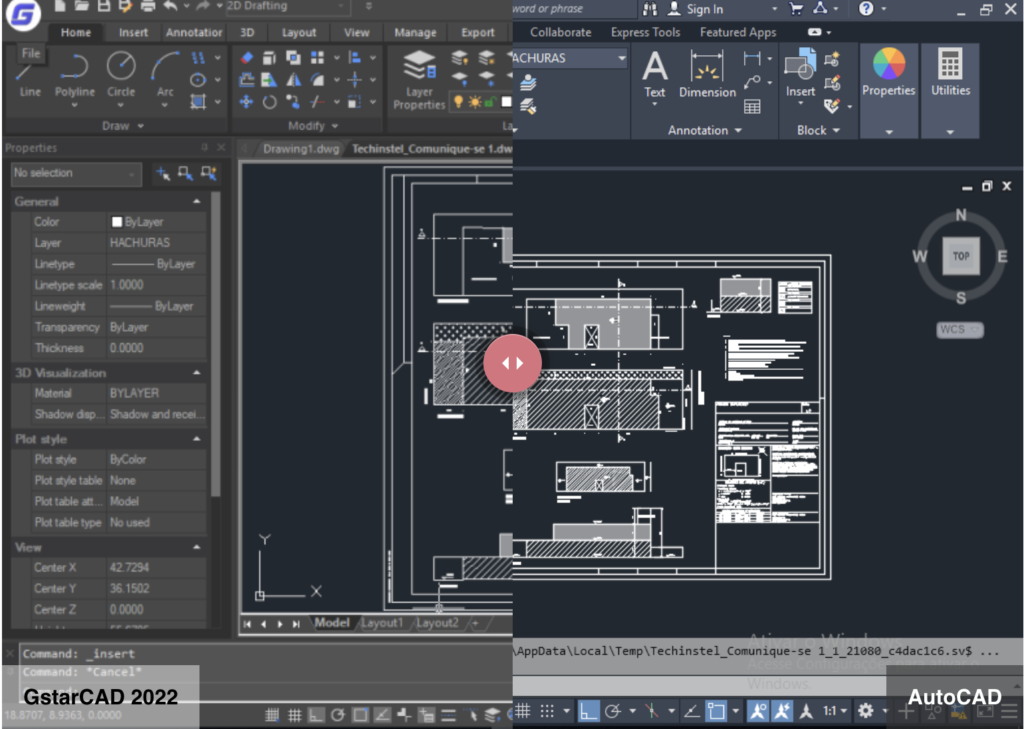Click the shopping cart icon in AutoCAD
This screenshot has width=1024, height=729.
pyautogui.click(x=796, y=8)
